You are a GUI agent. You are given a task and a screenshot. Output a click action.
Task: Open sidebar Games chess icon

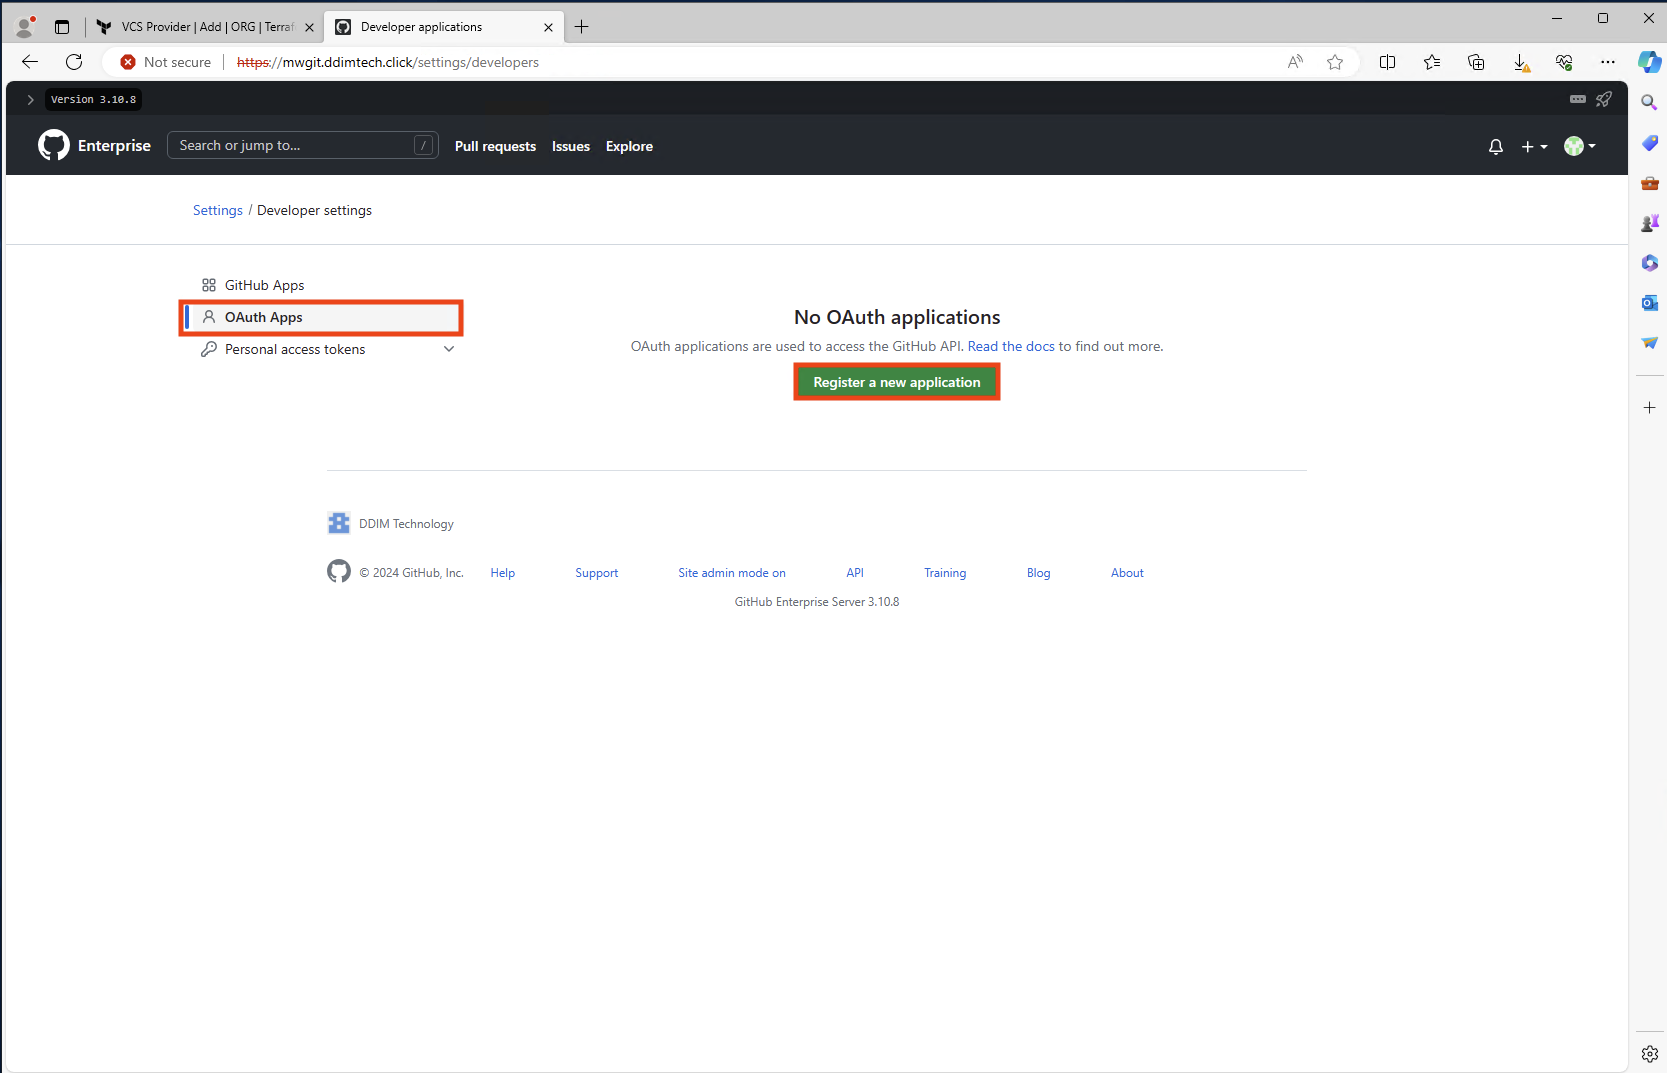pyautogui.click(x=1649, y=223)
